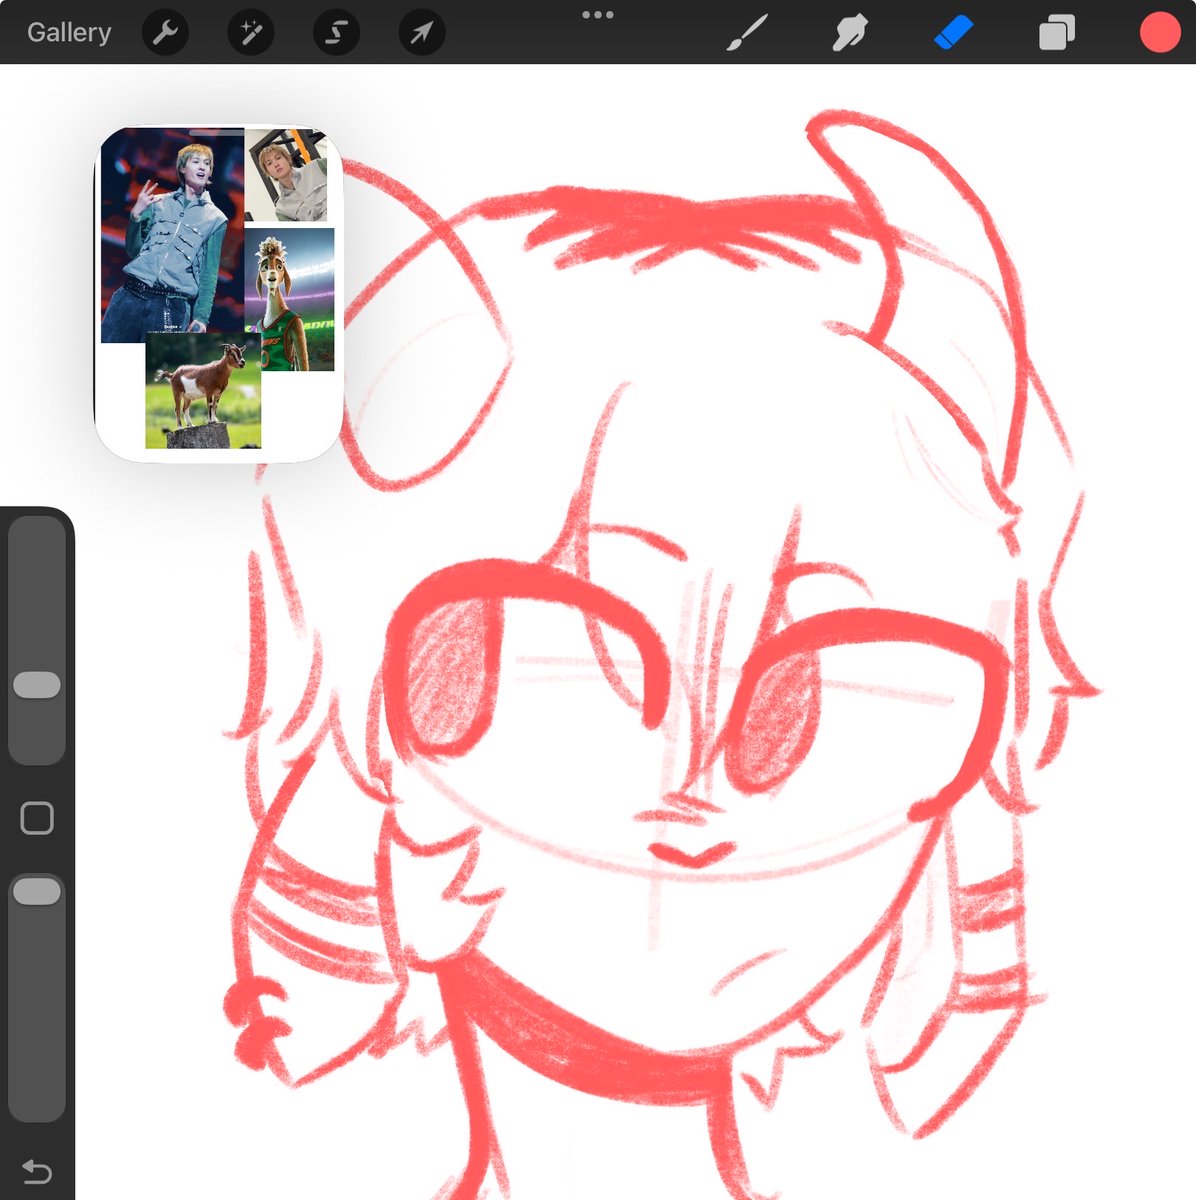Activate the Transform arrow tool
1196x1200 pixels.
point(422,33)
